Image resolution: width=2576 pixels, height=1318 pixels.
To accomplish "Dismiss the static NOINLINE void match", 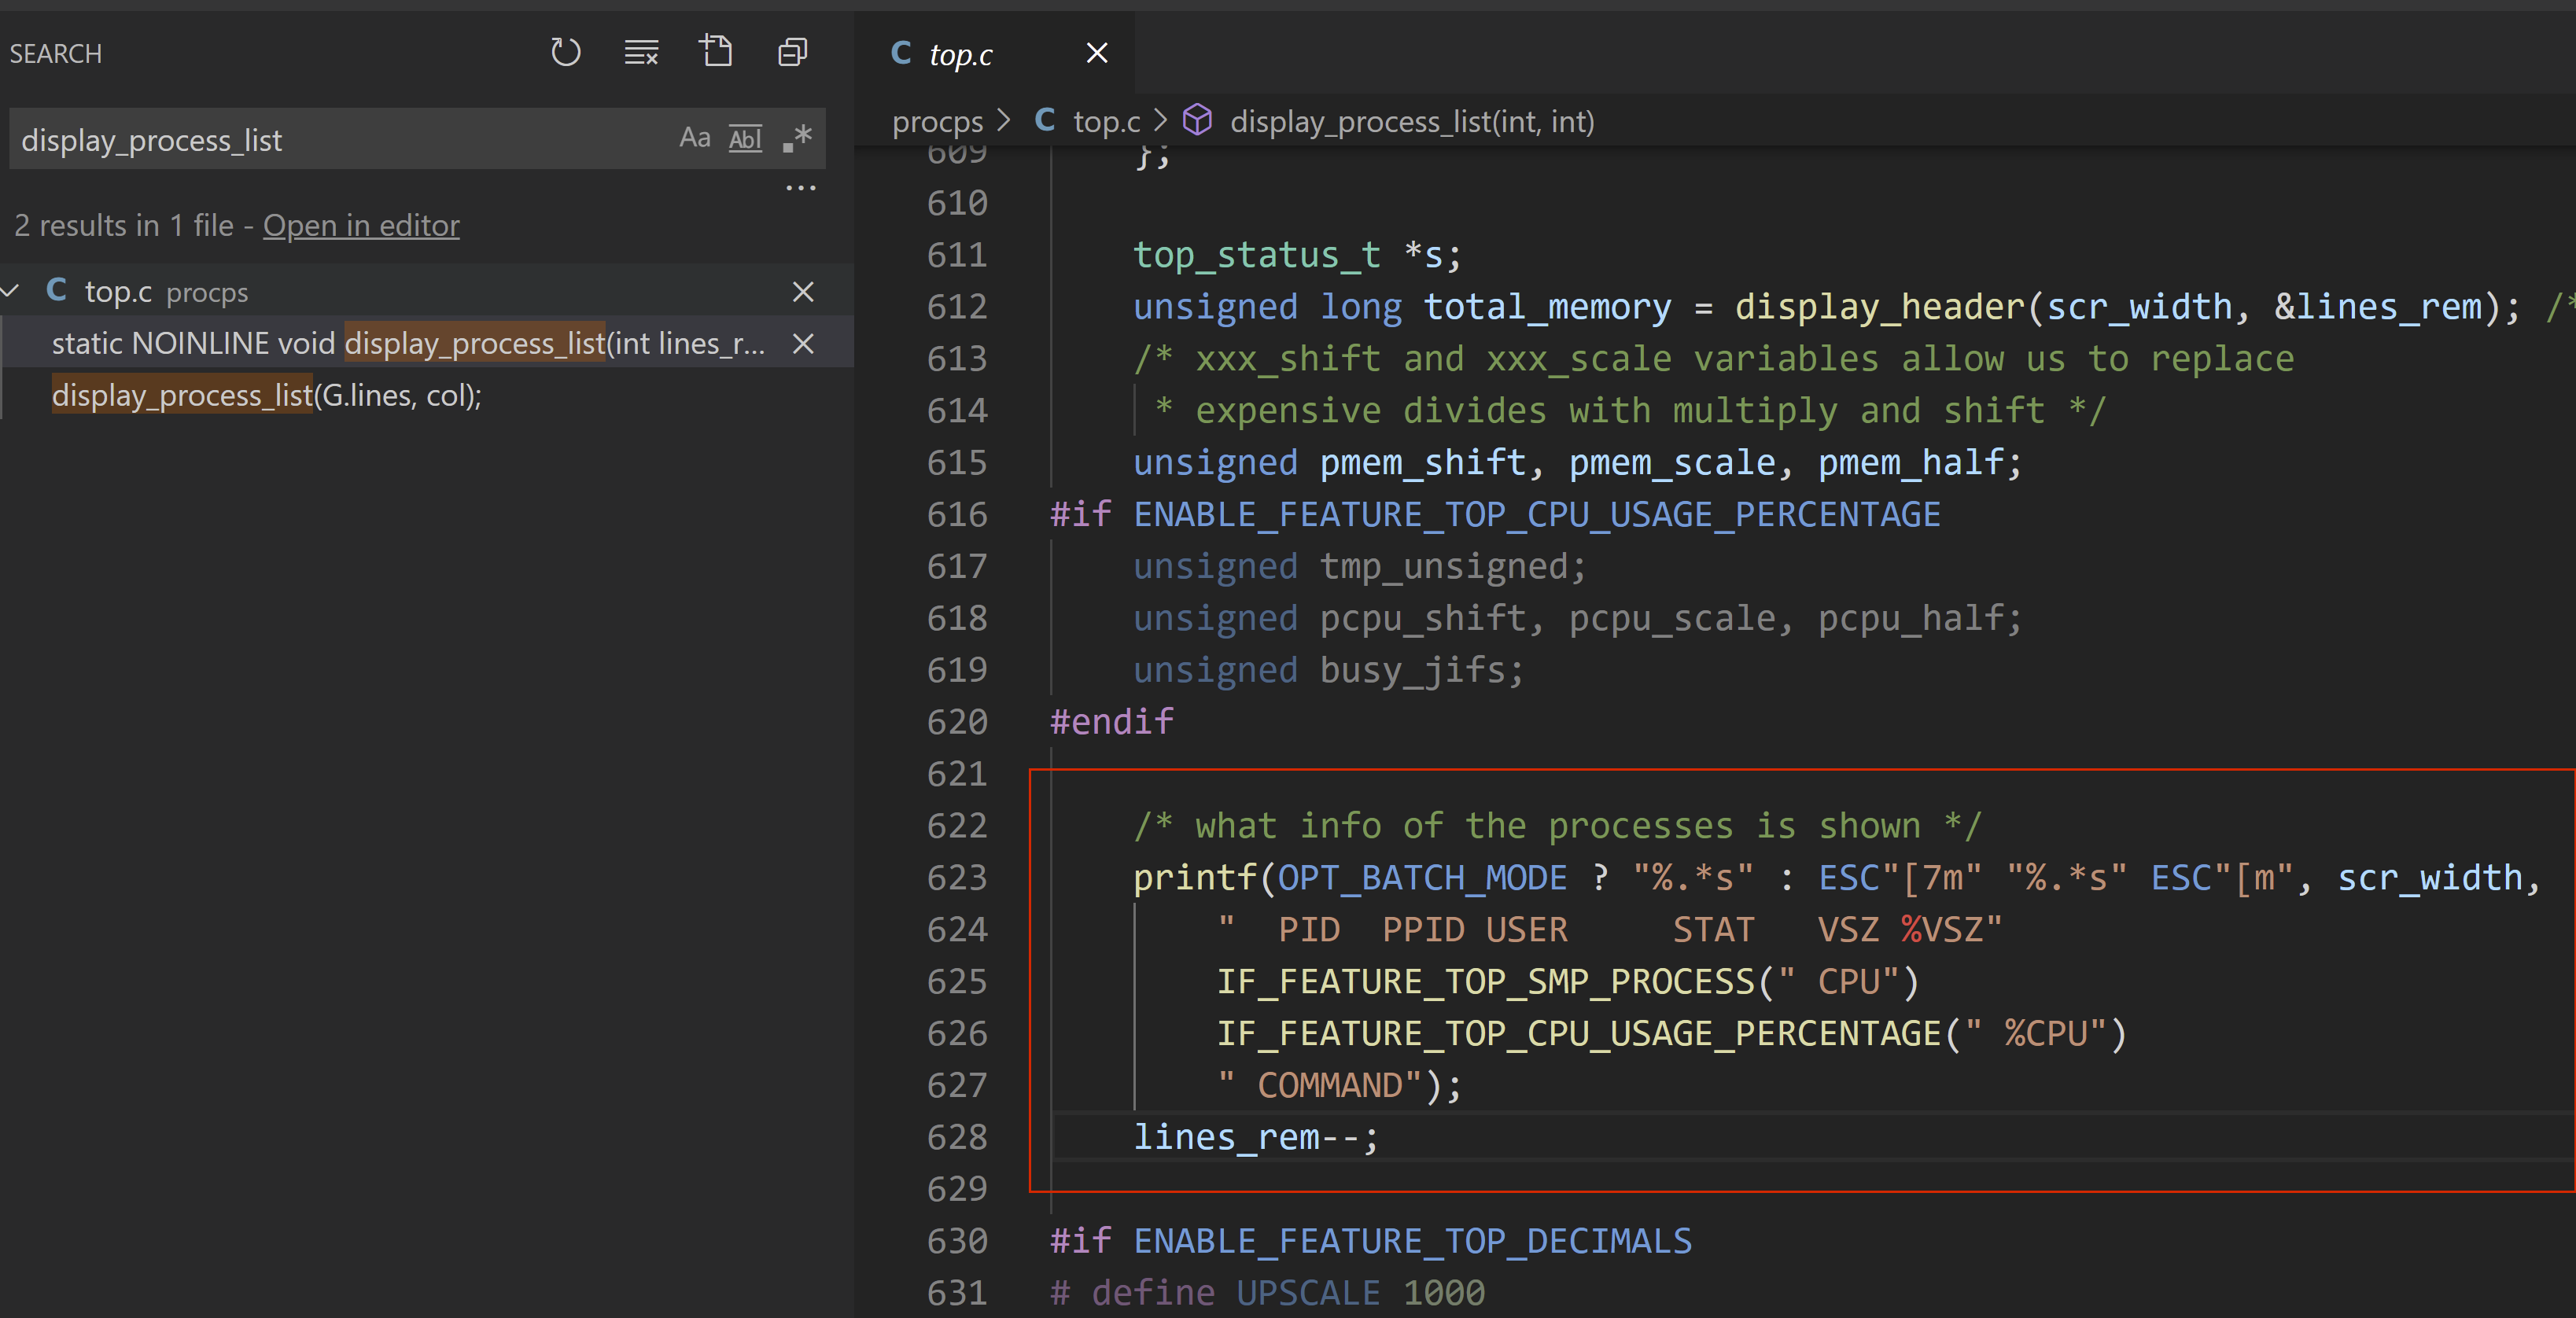I will pyautogui.click(x=803, y=344).
